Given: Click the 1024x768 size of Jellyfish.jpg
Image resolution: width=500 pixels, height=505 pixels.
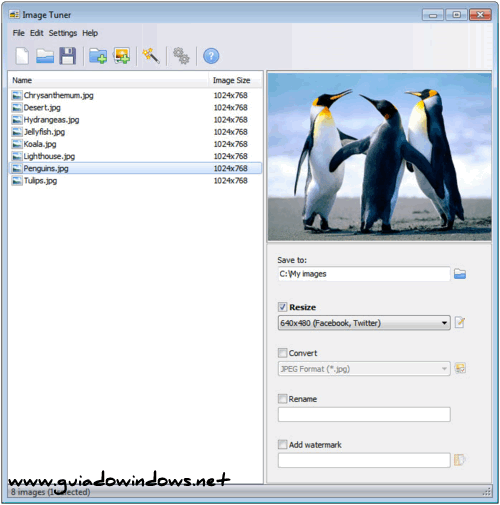Looking at the screenshot, I should click(231, 132).
